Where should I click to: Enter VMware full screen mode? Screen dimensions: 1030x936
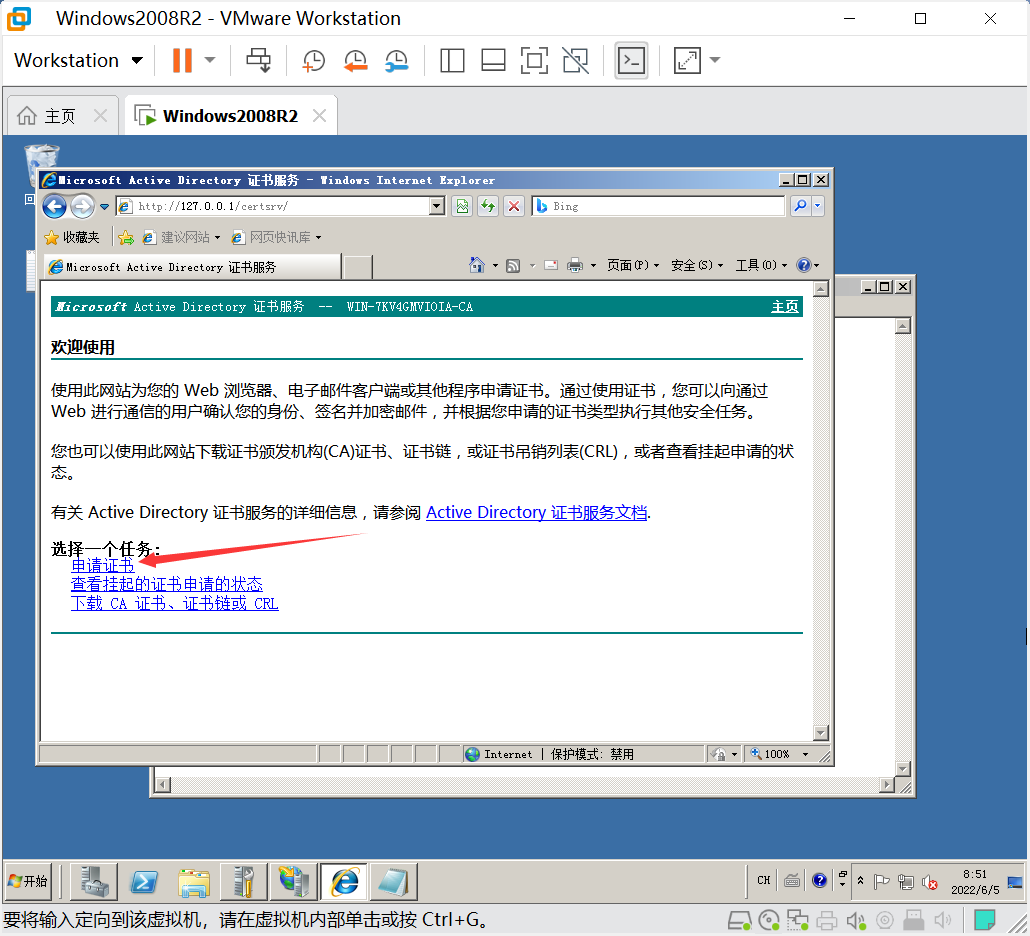pyautogui.click(x=534, y=60)
